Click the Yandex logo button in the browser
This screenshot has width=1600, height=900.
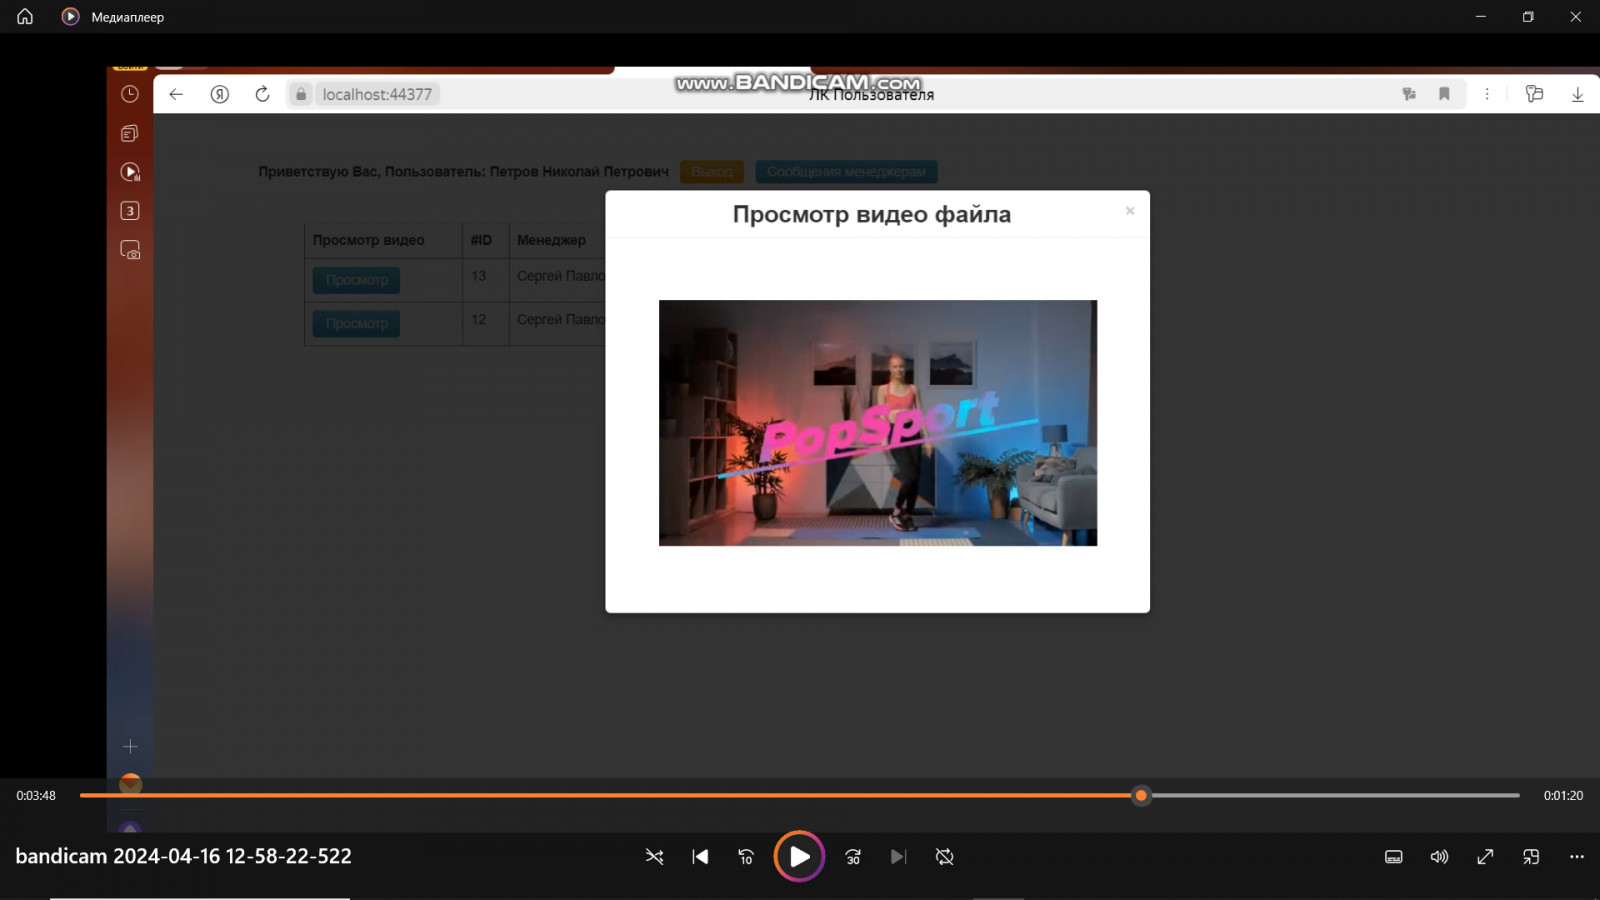(220, 94)
